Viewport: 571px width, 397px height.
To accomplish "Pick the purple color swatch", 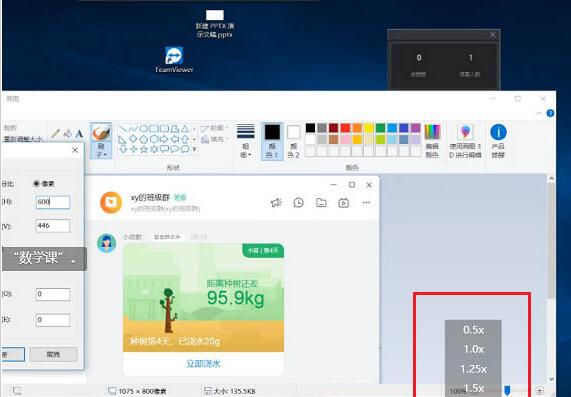I will pos(415,128).
